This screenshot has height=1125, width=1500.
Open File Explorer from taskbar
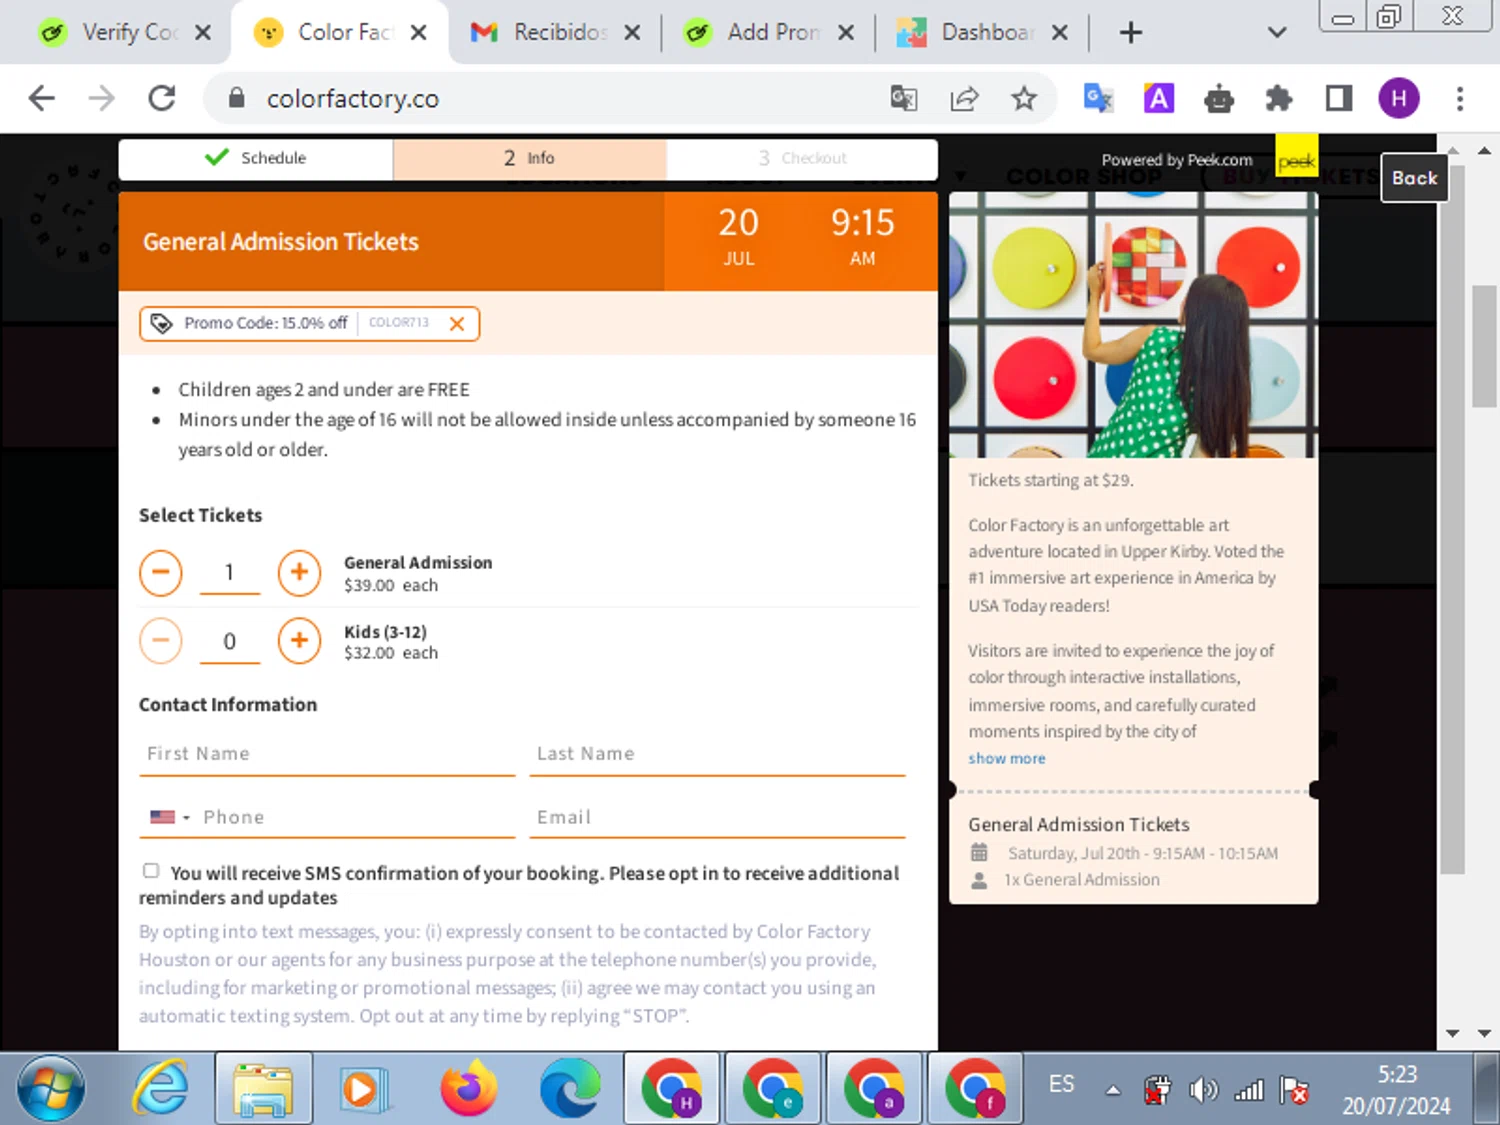[263, 1088]
